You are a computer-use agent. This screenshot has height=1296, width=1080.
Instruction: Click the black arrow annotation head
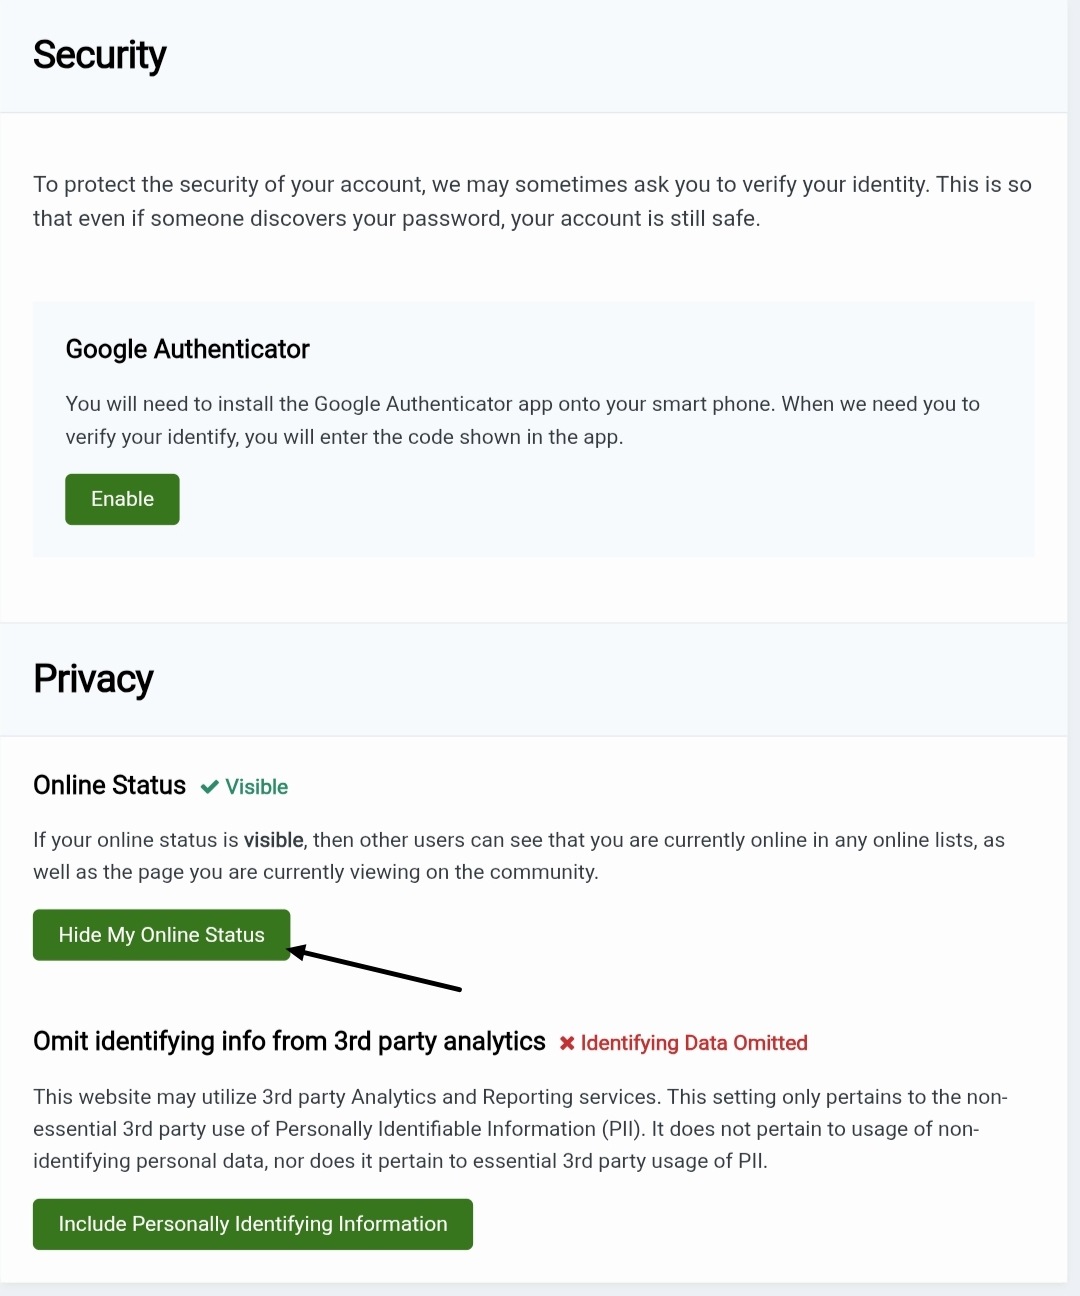pyautogui.click(x=296, y=952)
